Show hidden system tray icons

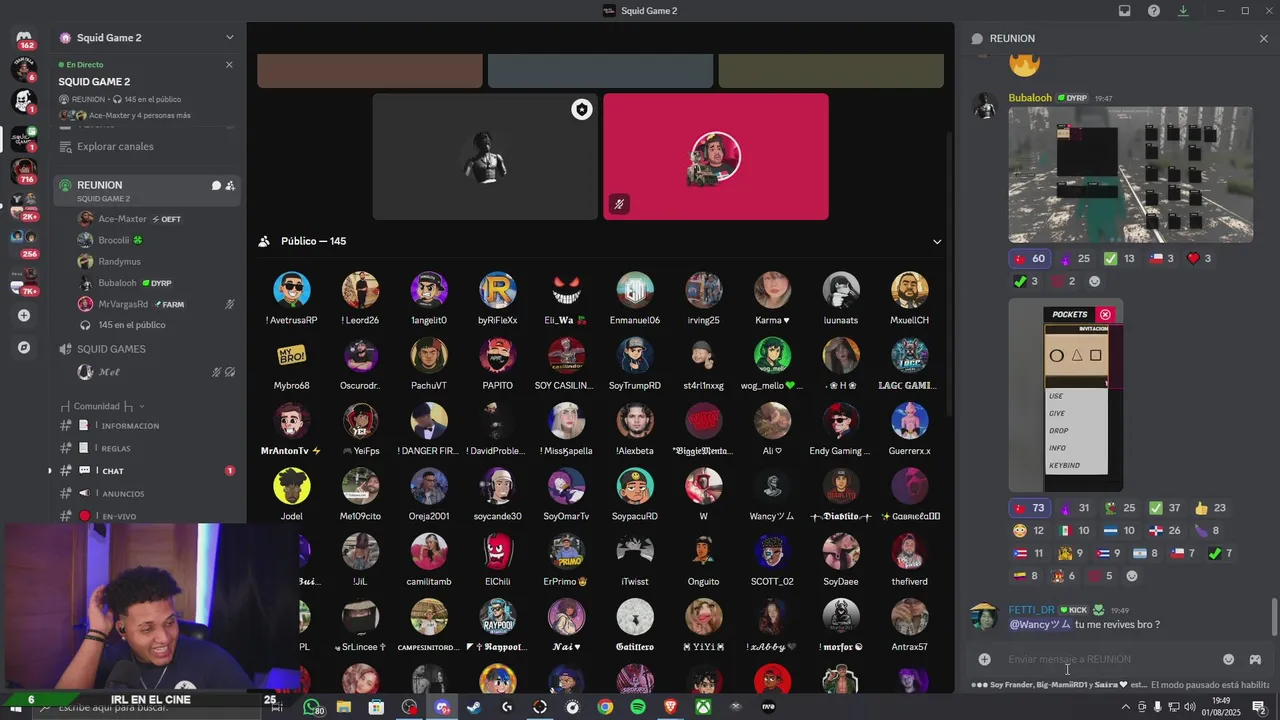click(1125, 707)
